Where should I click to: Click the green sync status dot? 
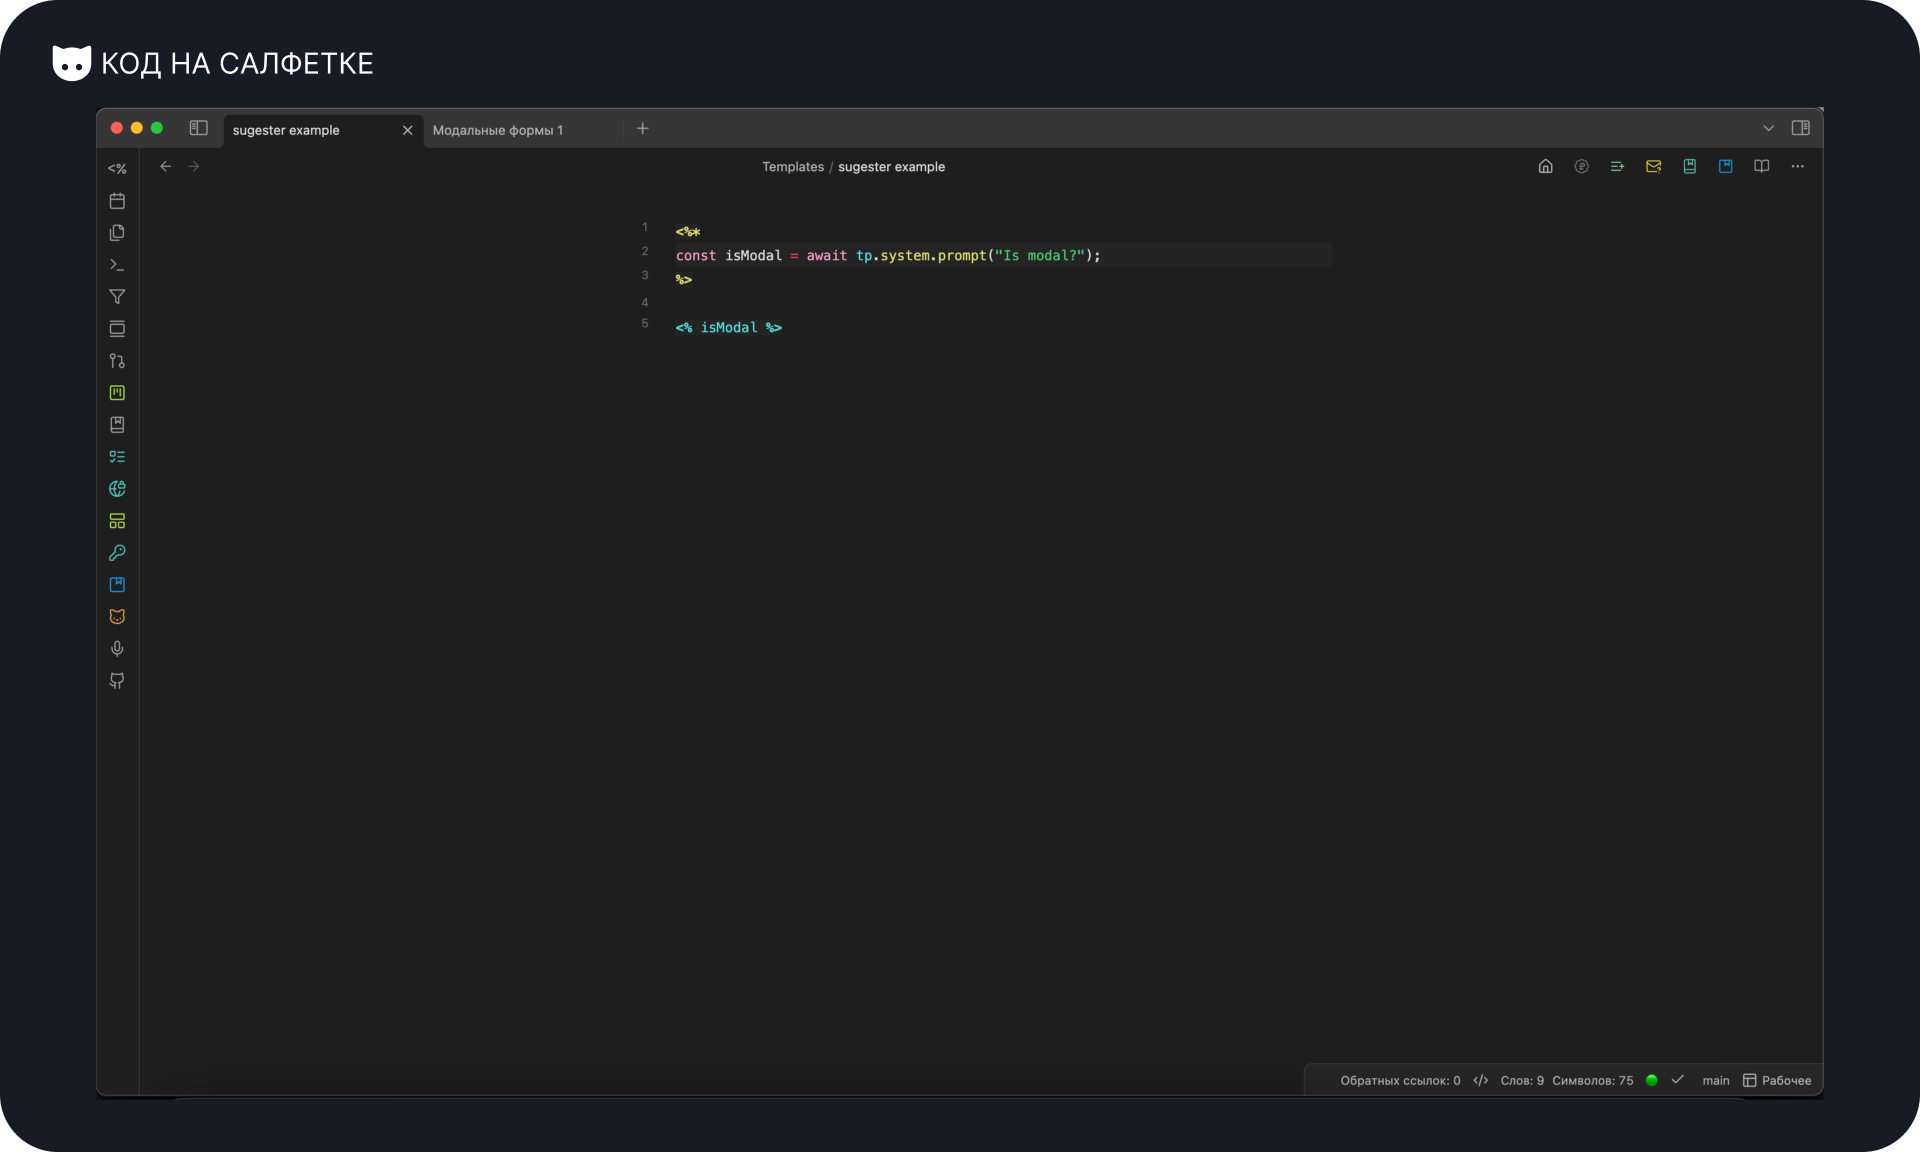tap(1652, 1080)
